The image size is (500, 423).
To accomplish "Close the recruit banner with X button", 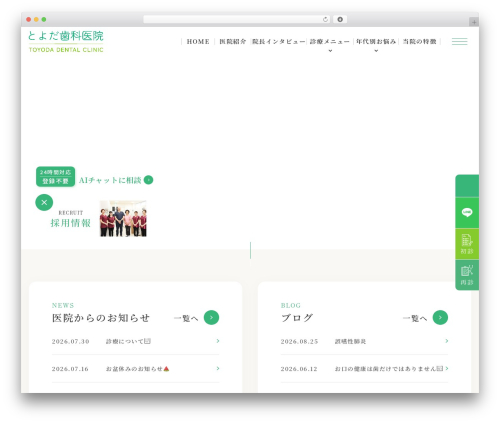I will (x=44, y=202).
